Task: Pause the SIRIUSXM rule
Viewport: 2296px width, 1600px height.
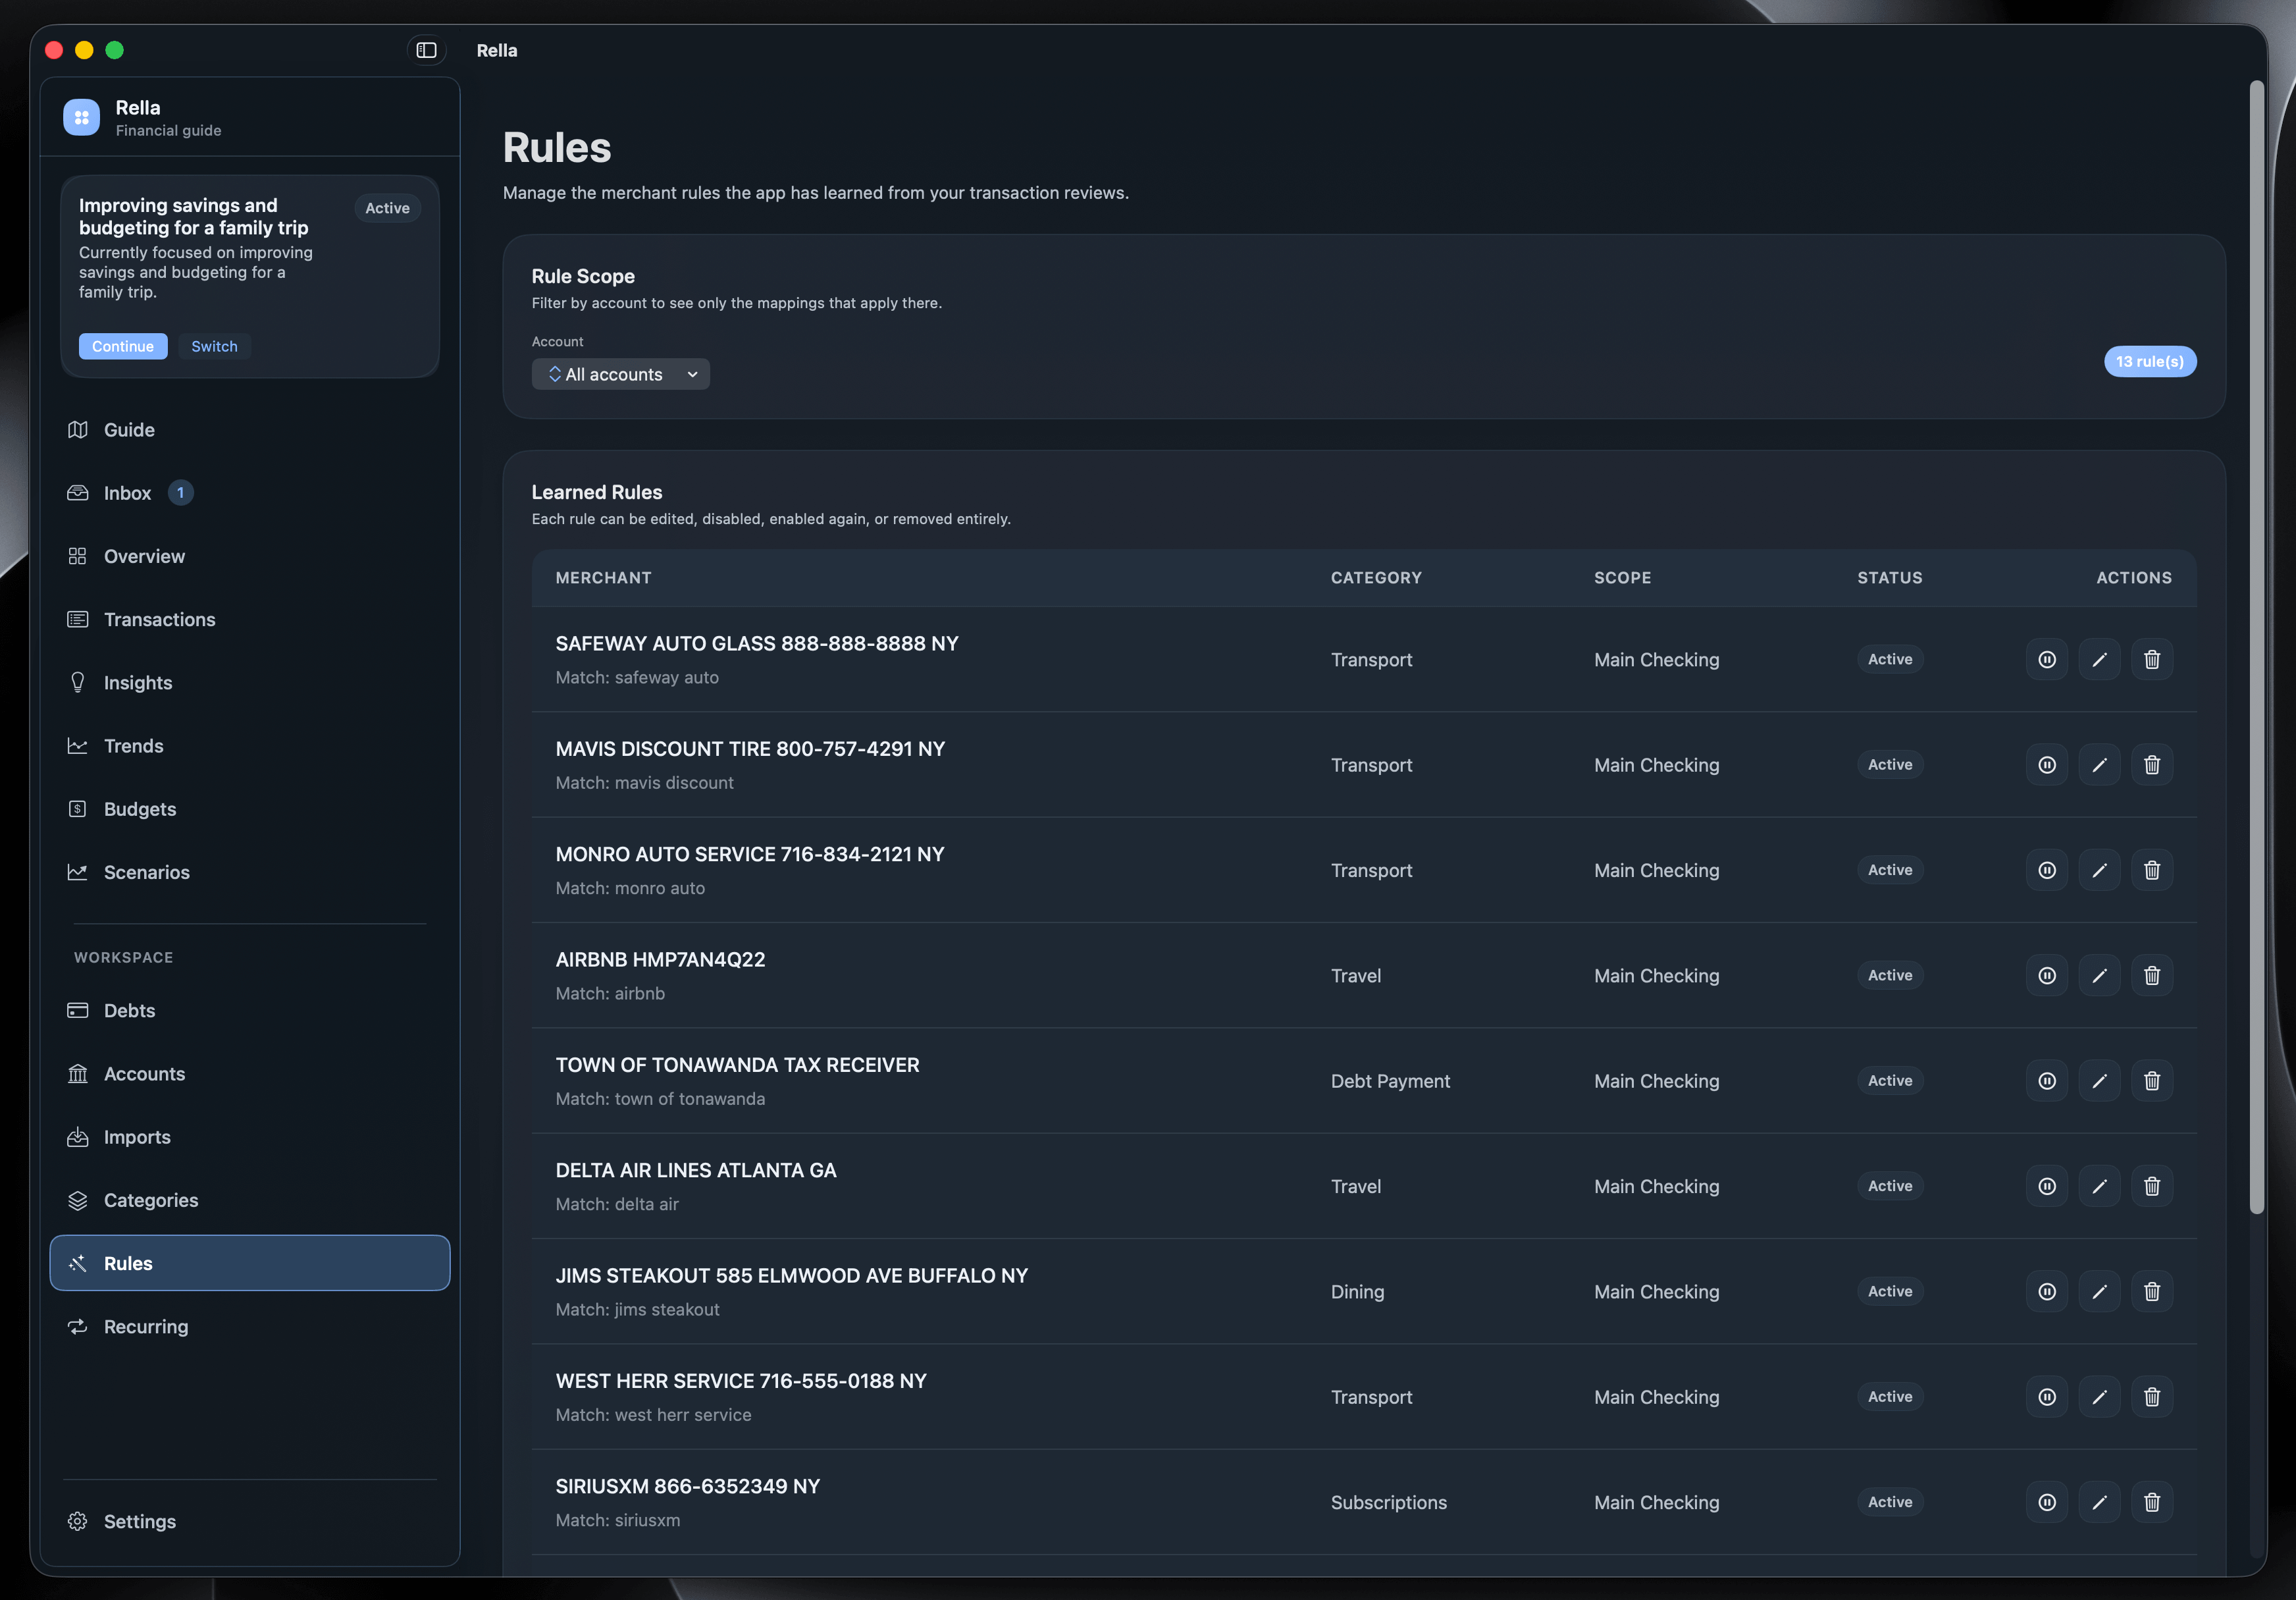Action: [x=2046, y=1502]
